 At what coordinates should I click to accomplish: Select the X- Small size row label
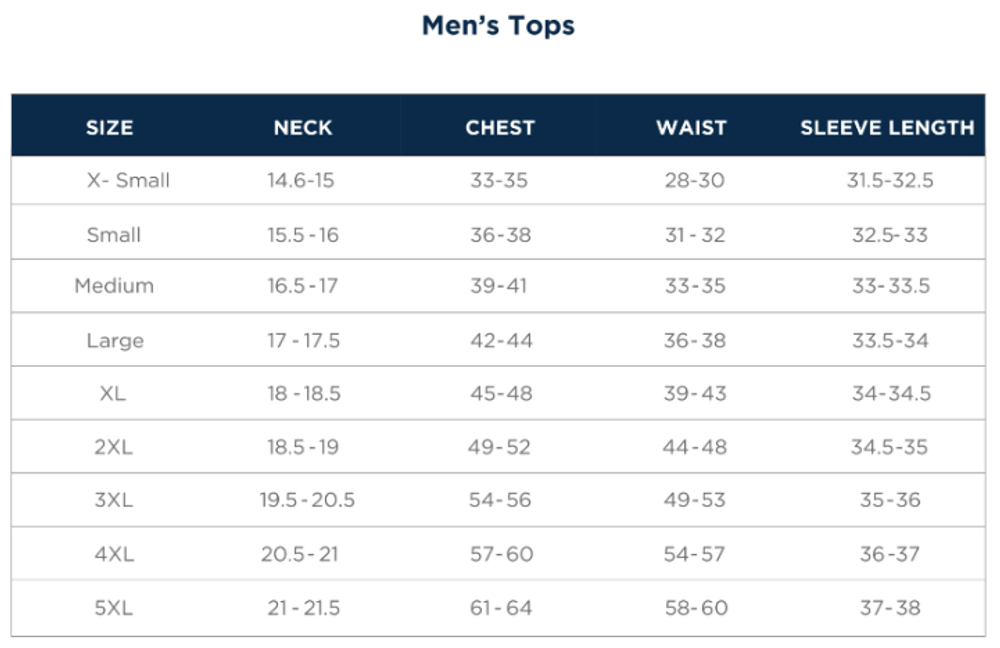coord(128,181)
